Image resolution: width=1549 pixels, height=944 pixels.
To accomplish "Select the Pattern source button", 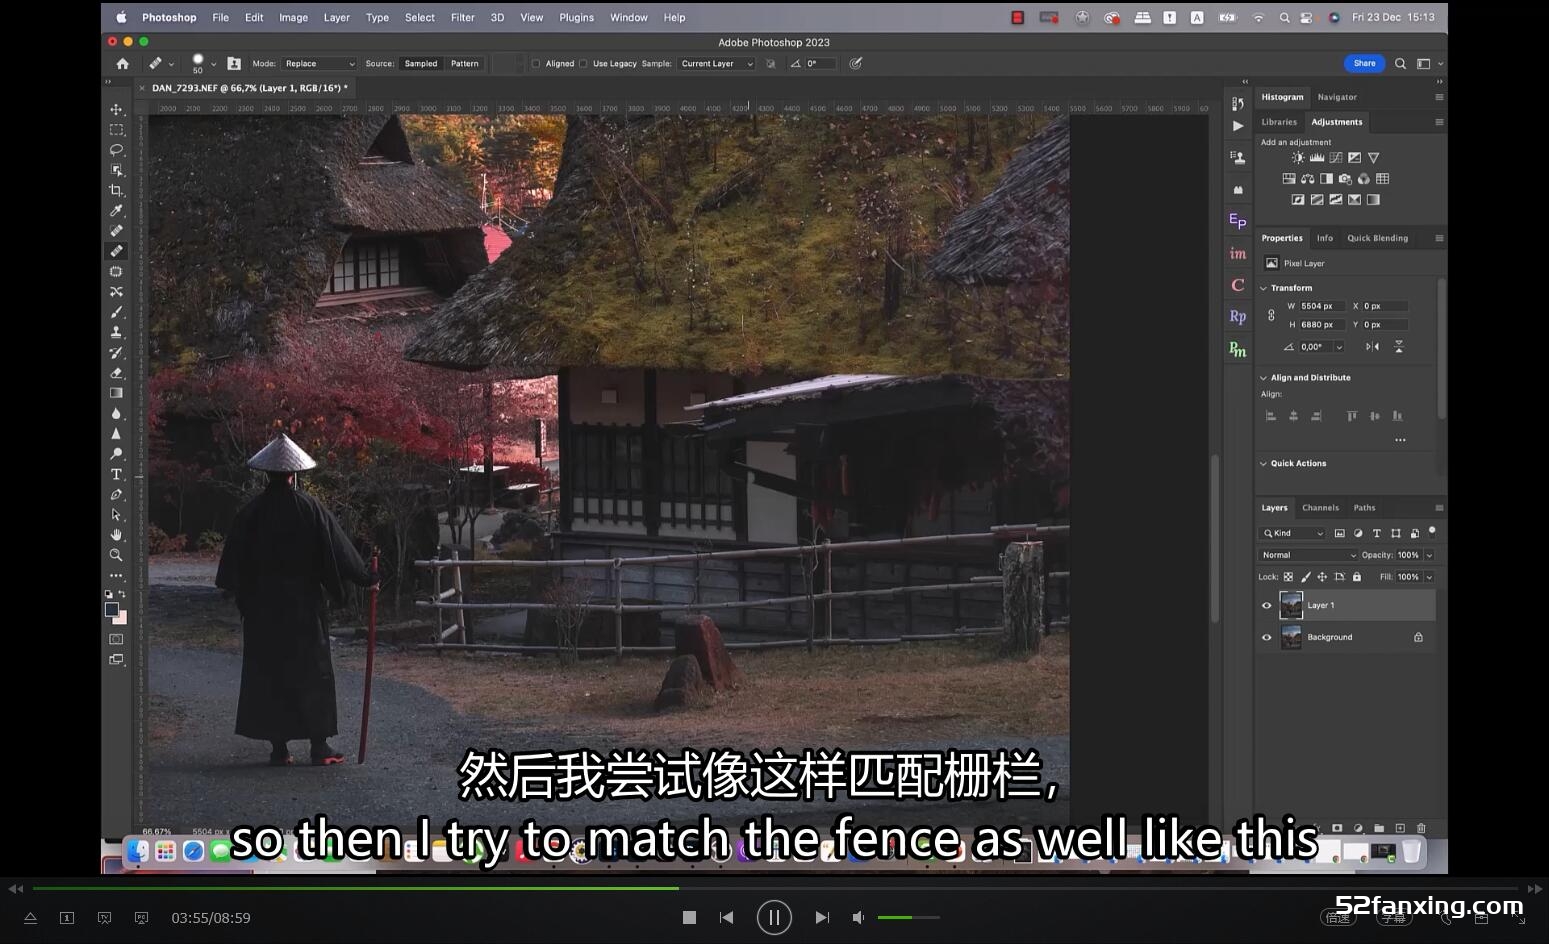I will (464, 63).
